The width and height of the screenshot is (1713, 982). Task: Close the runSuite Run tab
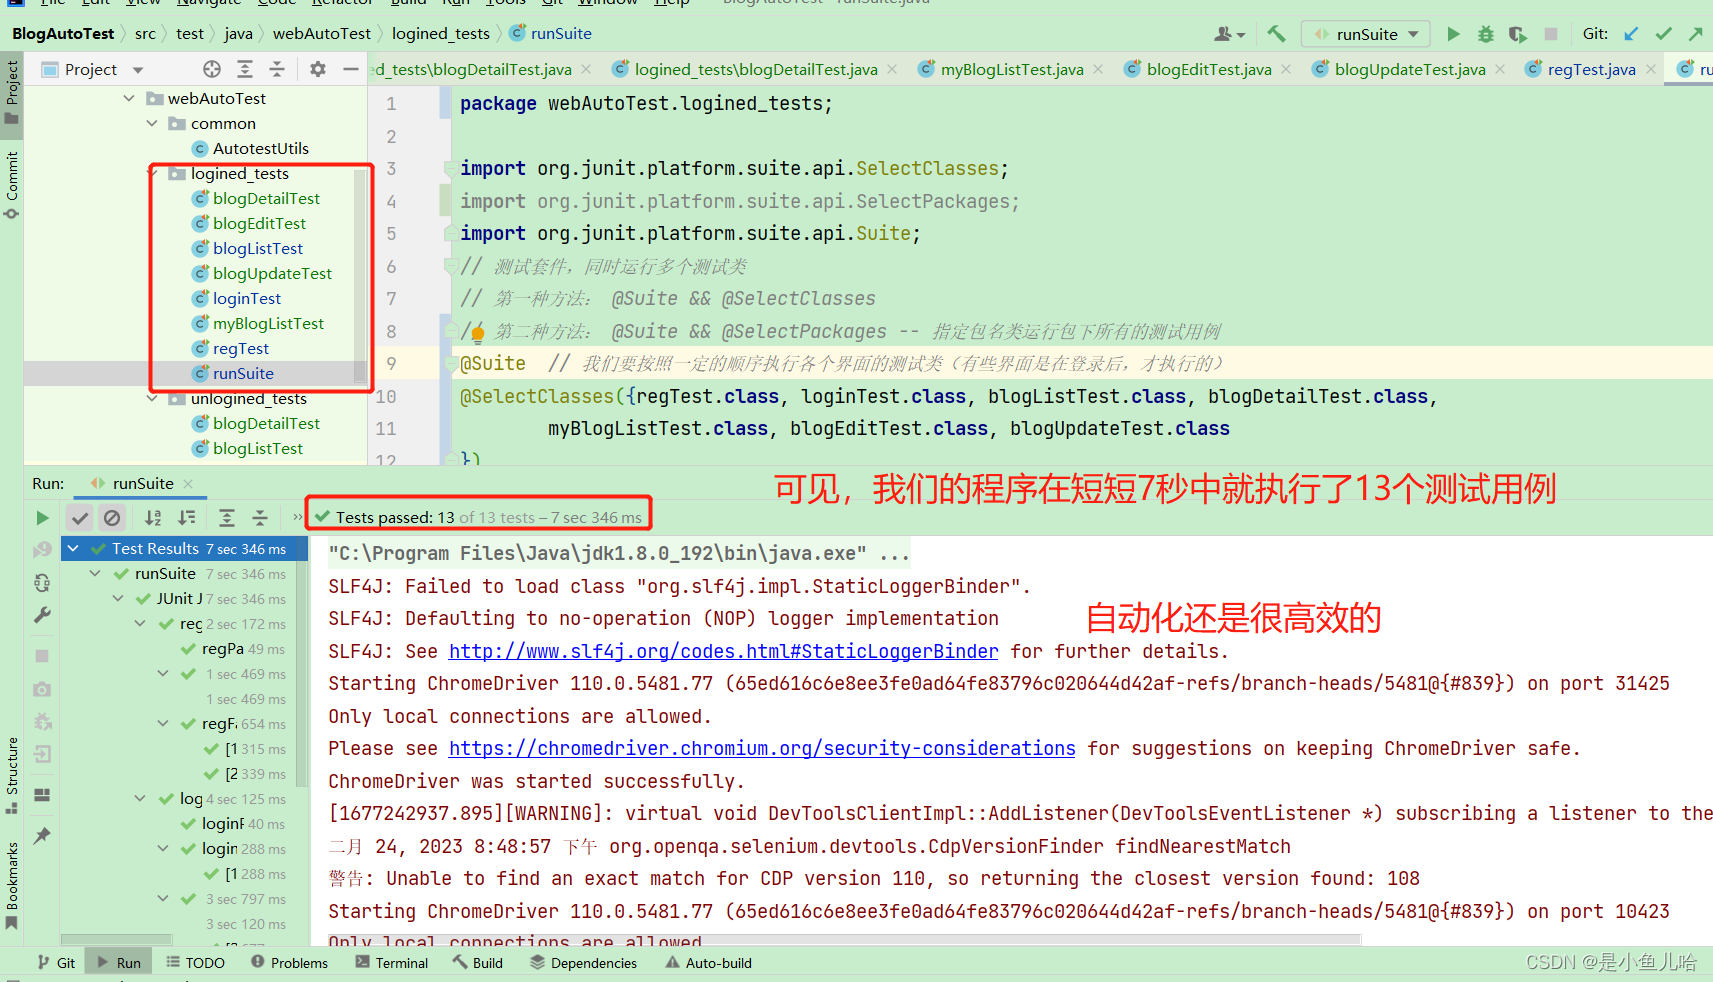pyautogui.click(x=188, y=484)
